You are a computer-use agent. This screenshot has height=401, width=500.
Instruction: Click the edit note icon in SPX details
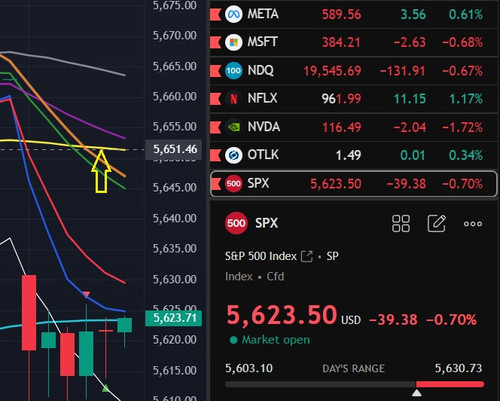pyautogui.click(x=436, y=223)
